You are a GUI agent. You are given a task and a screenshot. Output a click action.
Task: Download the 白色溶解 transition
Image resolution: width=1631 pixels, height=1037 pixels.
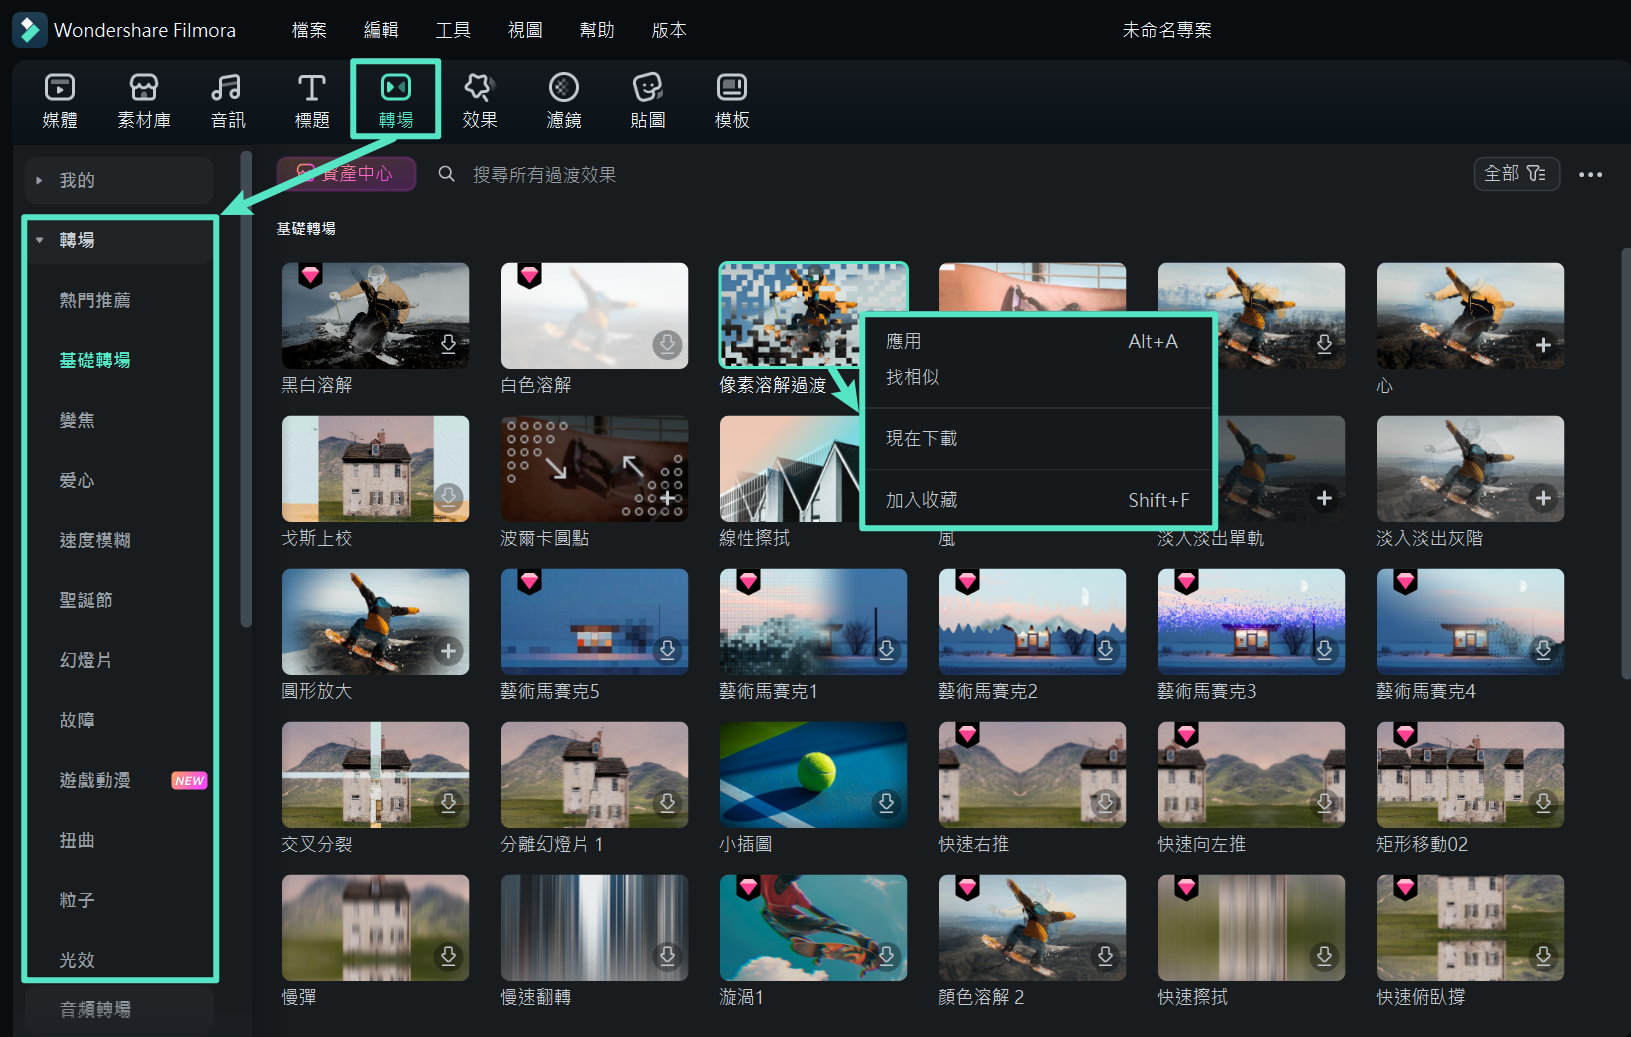pos(667,344)
